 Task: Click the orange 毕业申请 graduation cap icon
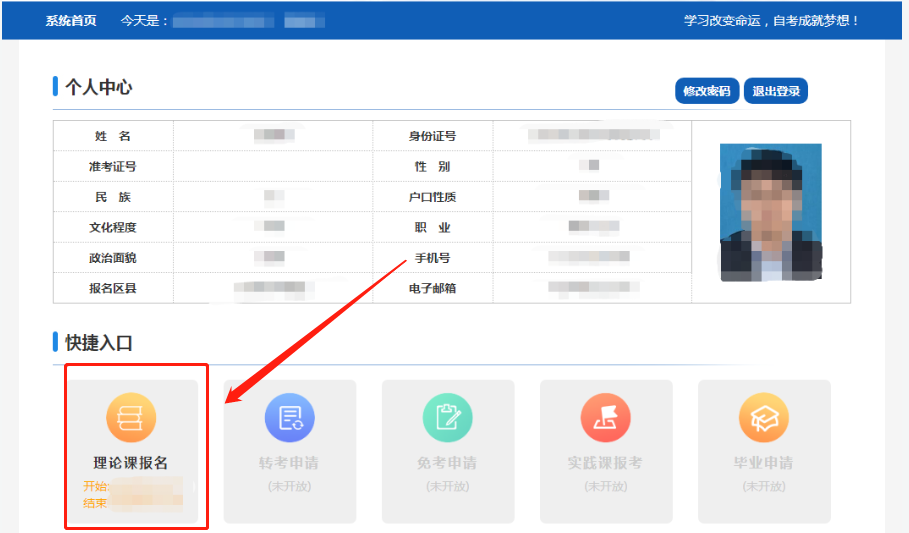[764, 418]
